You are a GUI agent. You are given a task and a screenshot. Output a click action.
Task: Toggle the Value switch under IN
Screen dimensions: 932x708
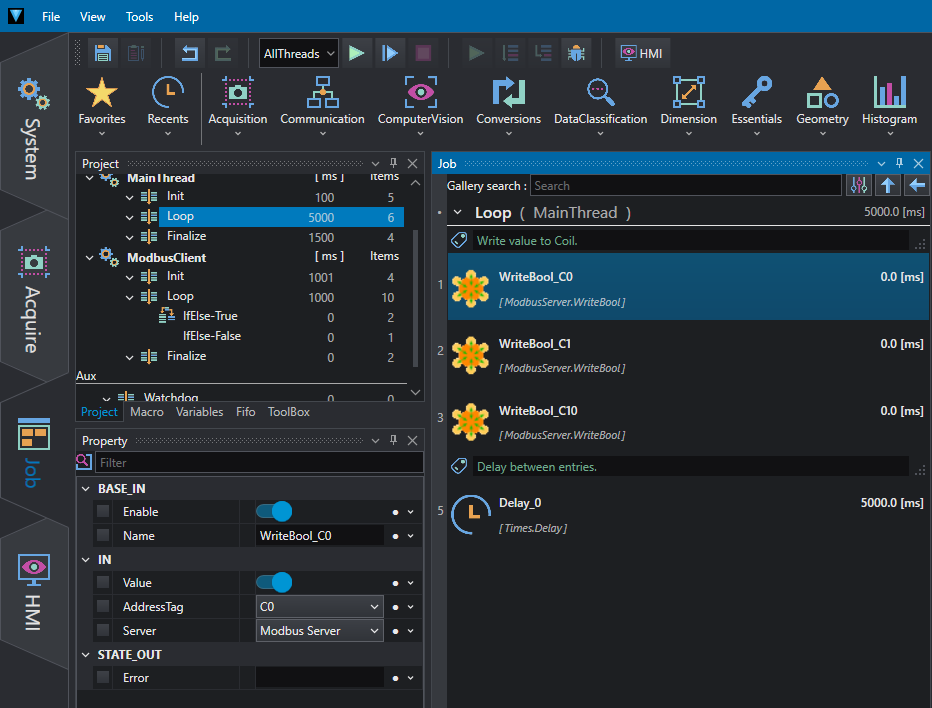(274, 583)
